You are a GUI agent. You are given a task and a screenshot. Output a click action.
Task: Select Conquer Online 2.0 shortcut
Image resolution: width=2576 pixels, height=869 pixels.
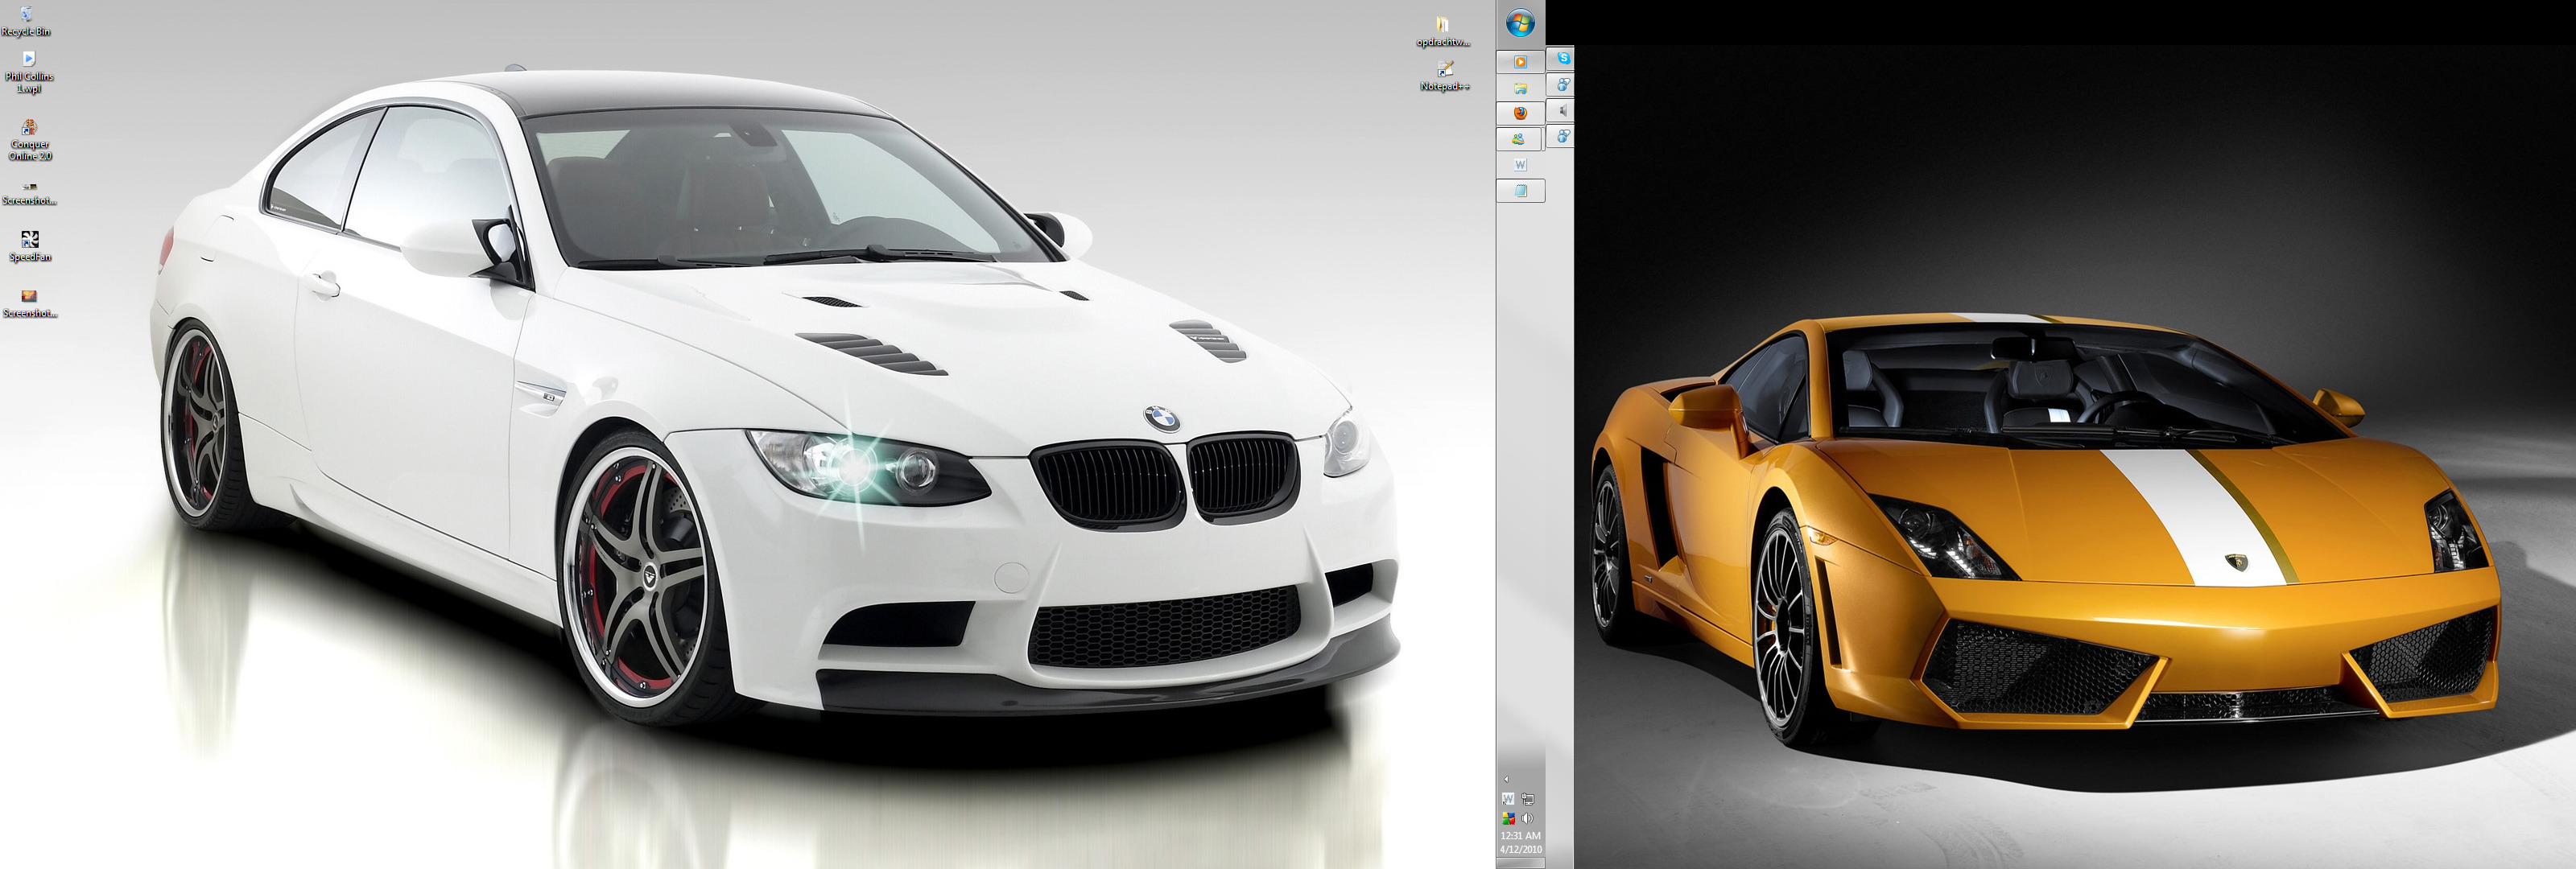tap(29, 140)
